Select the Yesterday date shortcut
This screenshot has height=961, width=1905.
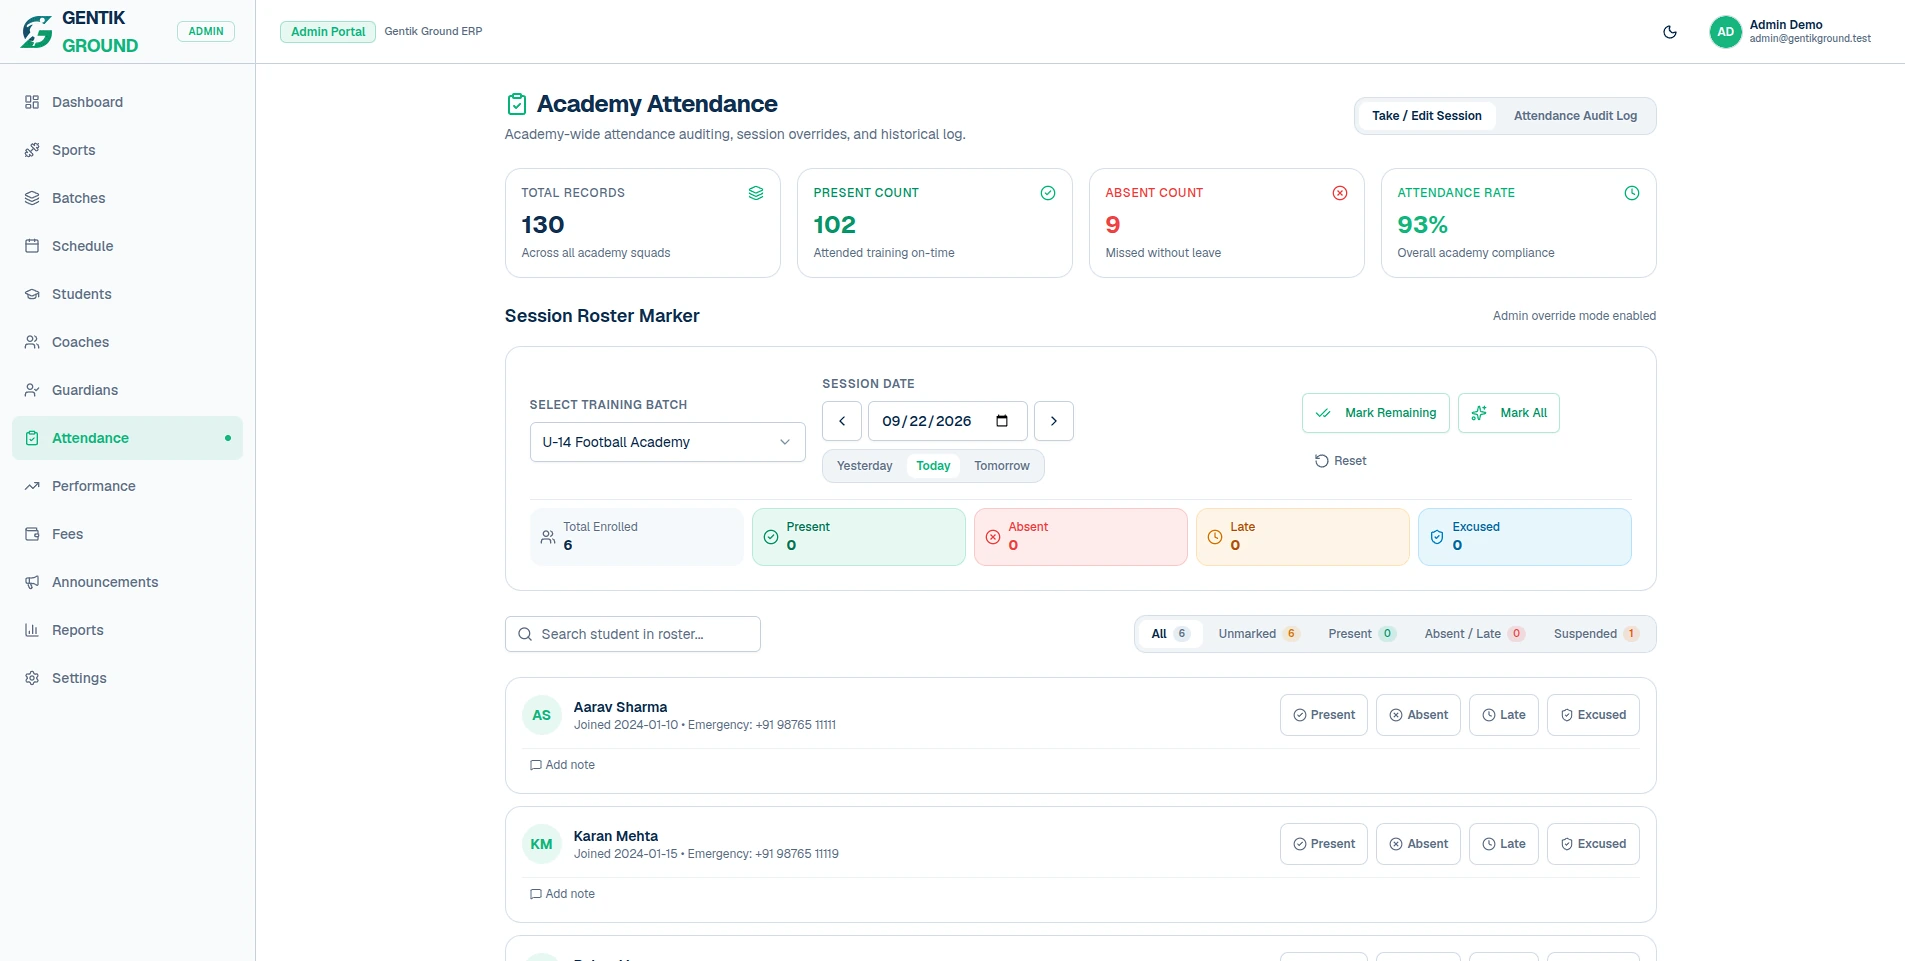[865, 466]
